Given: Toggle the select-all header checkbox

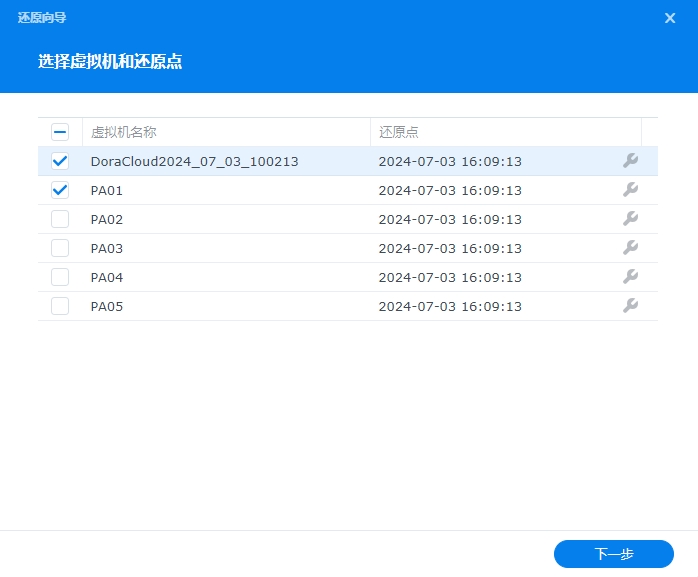Looking at the screenshot, I should tap(60, 132).
